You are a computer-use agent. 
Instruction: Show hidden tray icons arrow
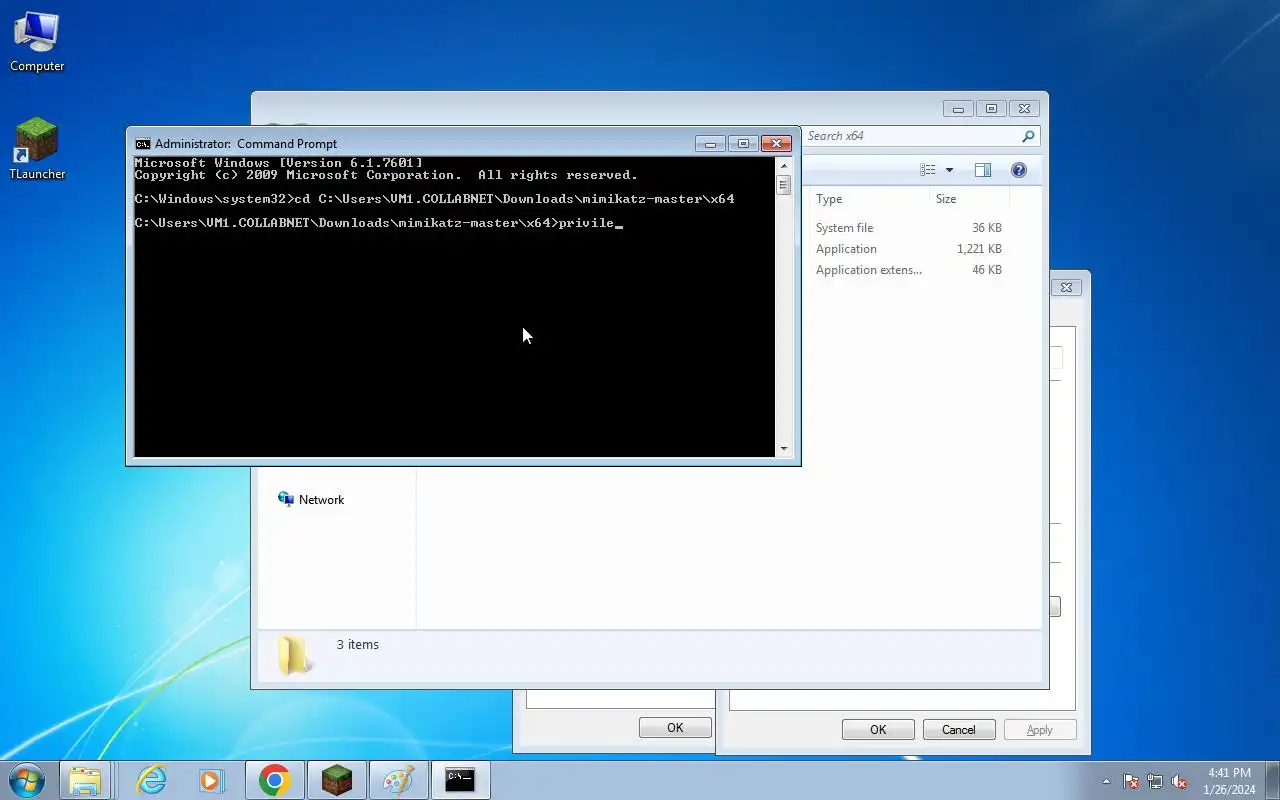click(x=1106, y=782)
